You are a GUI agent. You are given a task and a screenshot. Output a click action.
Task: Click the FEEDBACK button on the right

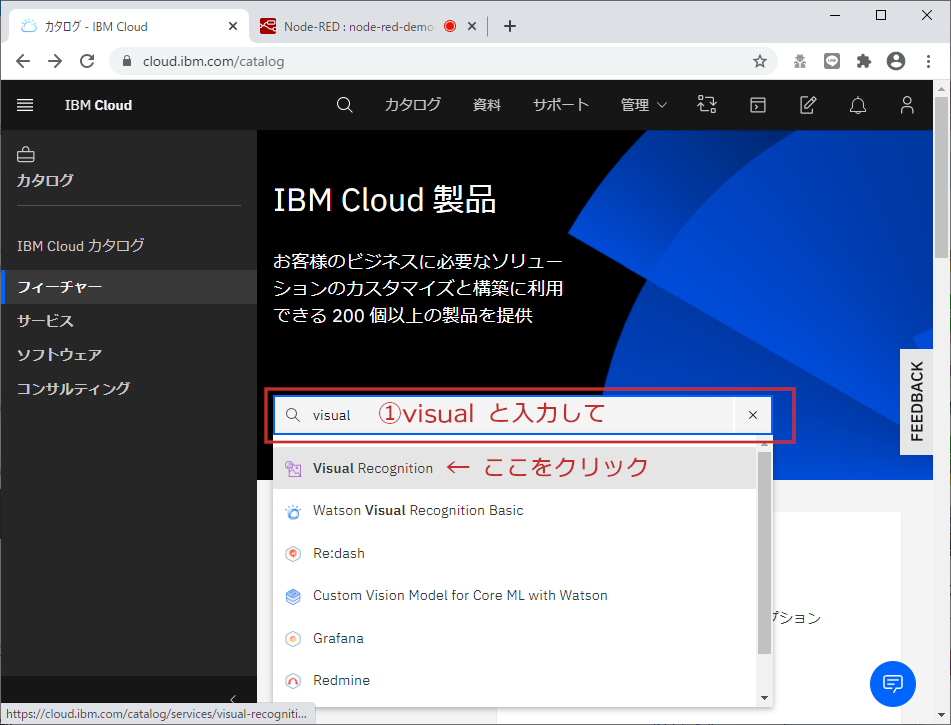[x=916, y=402]
